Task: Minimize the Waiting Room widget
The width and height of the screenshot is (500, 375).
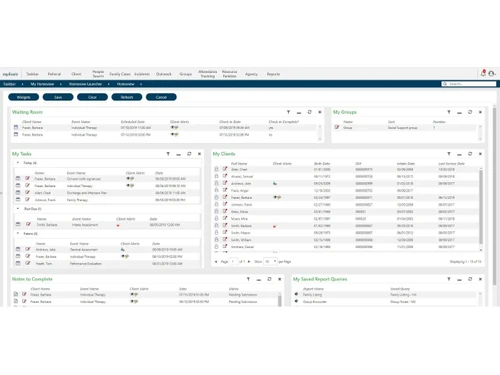Action: (299, 113)
